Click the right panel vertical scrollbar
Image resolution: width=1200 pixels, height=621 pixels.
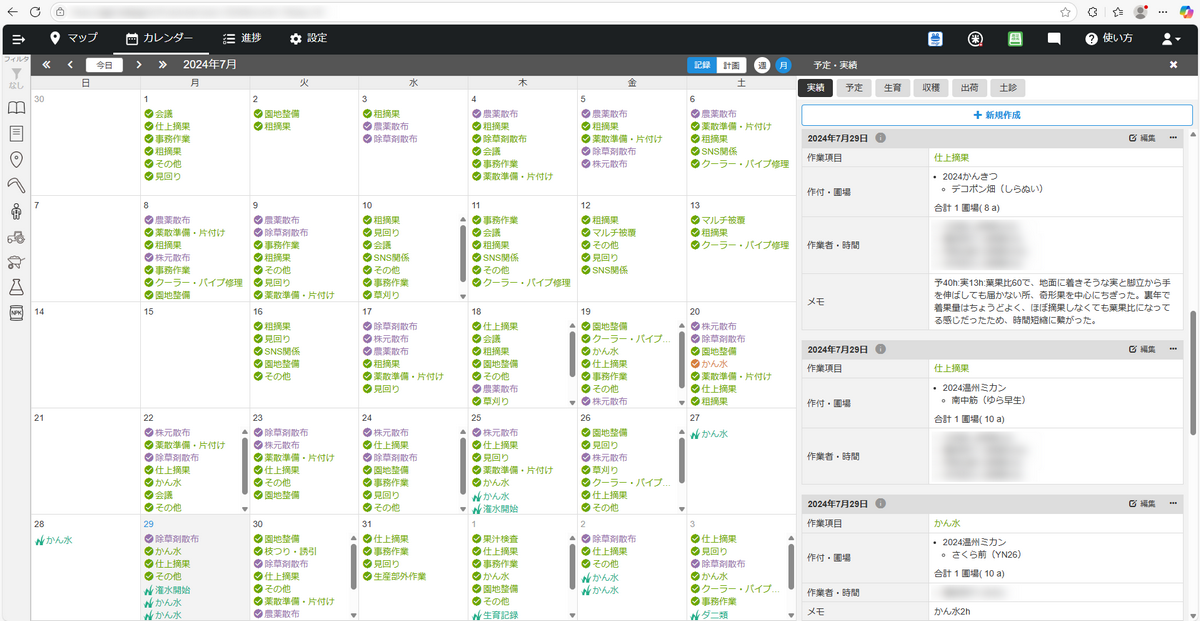(x=1192, y=370)
